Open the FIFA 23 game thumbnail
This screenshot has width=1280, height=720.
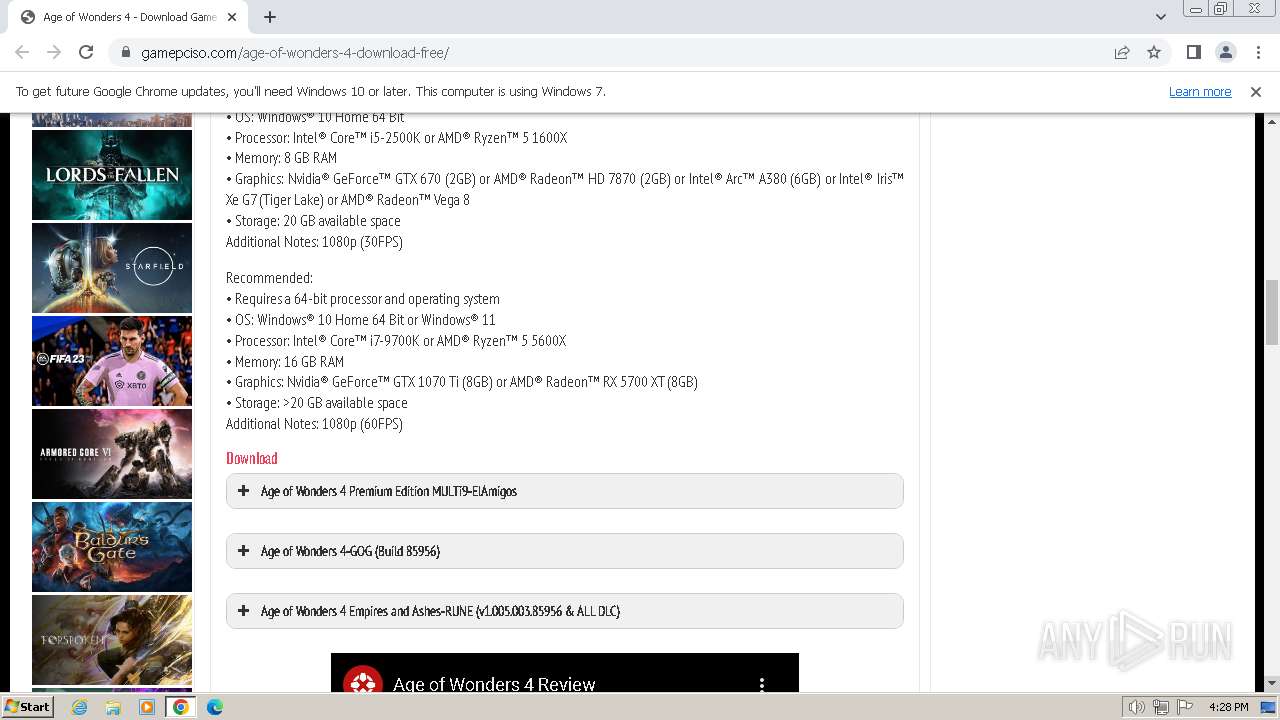click(112, 361)
